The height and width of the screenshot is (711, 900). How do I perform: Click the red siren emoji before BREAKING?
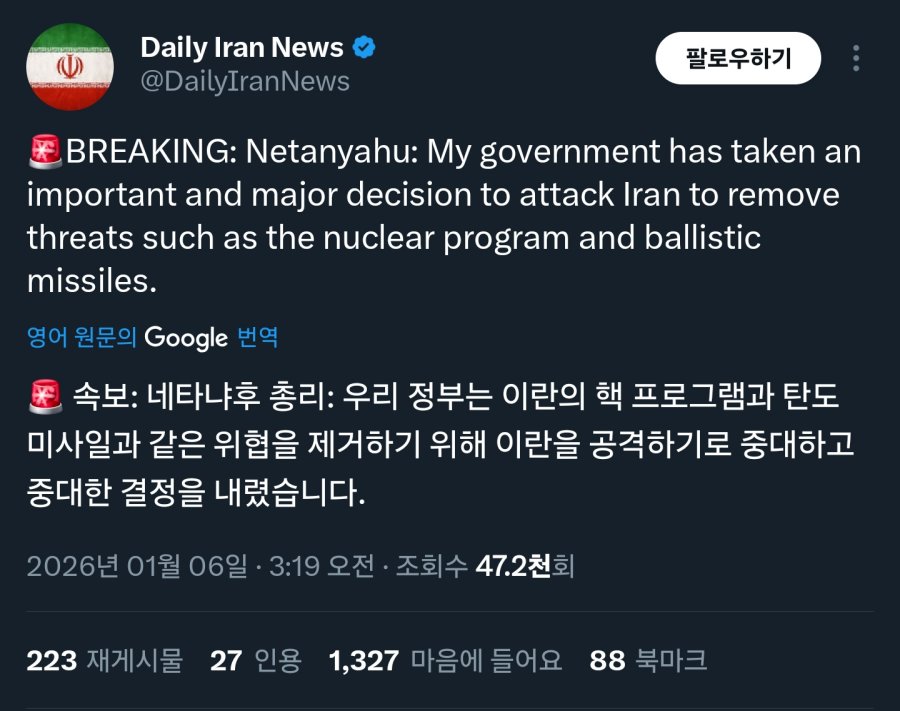(46, 152)
